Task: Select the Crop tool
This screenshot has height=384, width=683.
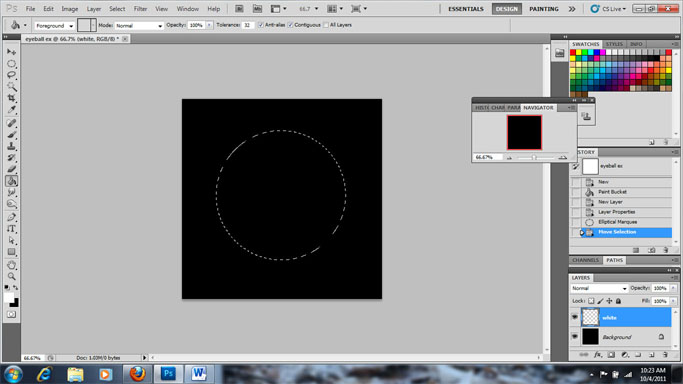Action: click(11, 98)
